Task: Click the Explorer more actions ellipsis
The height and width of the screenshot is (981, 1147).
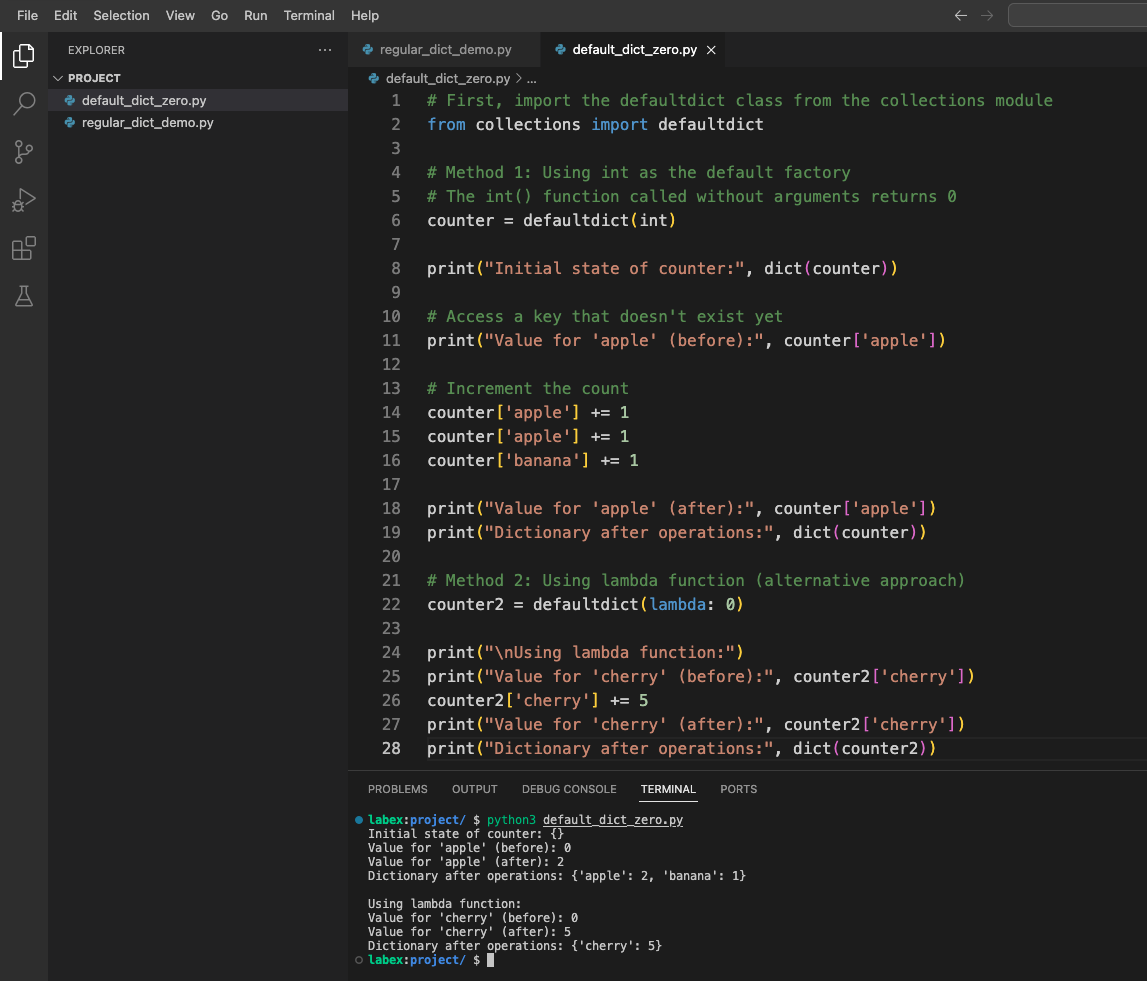Action: point(324,50)
